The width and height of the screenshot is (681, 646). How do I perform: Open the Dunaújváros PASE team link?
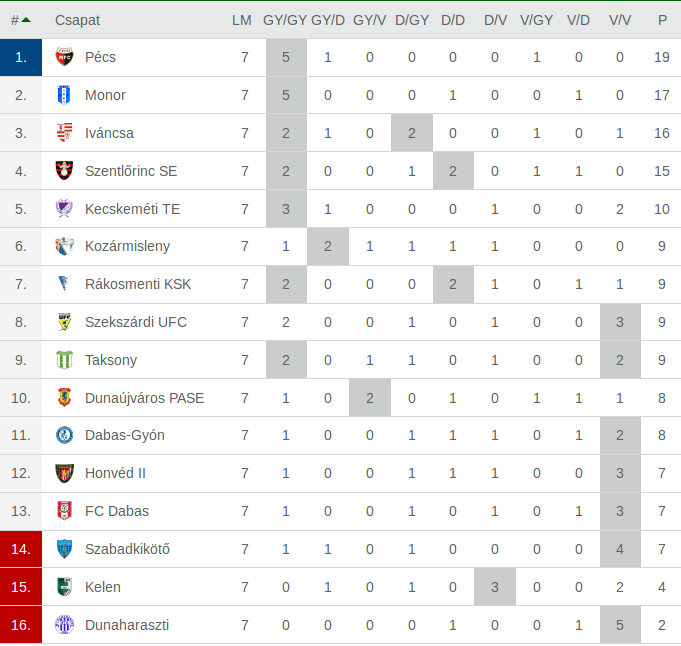144,398
